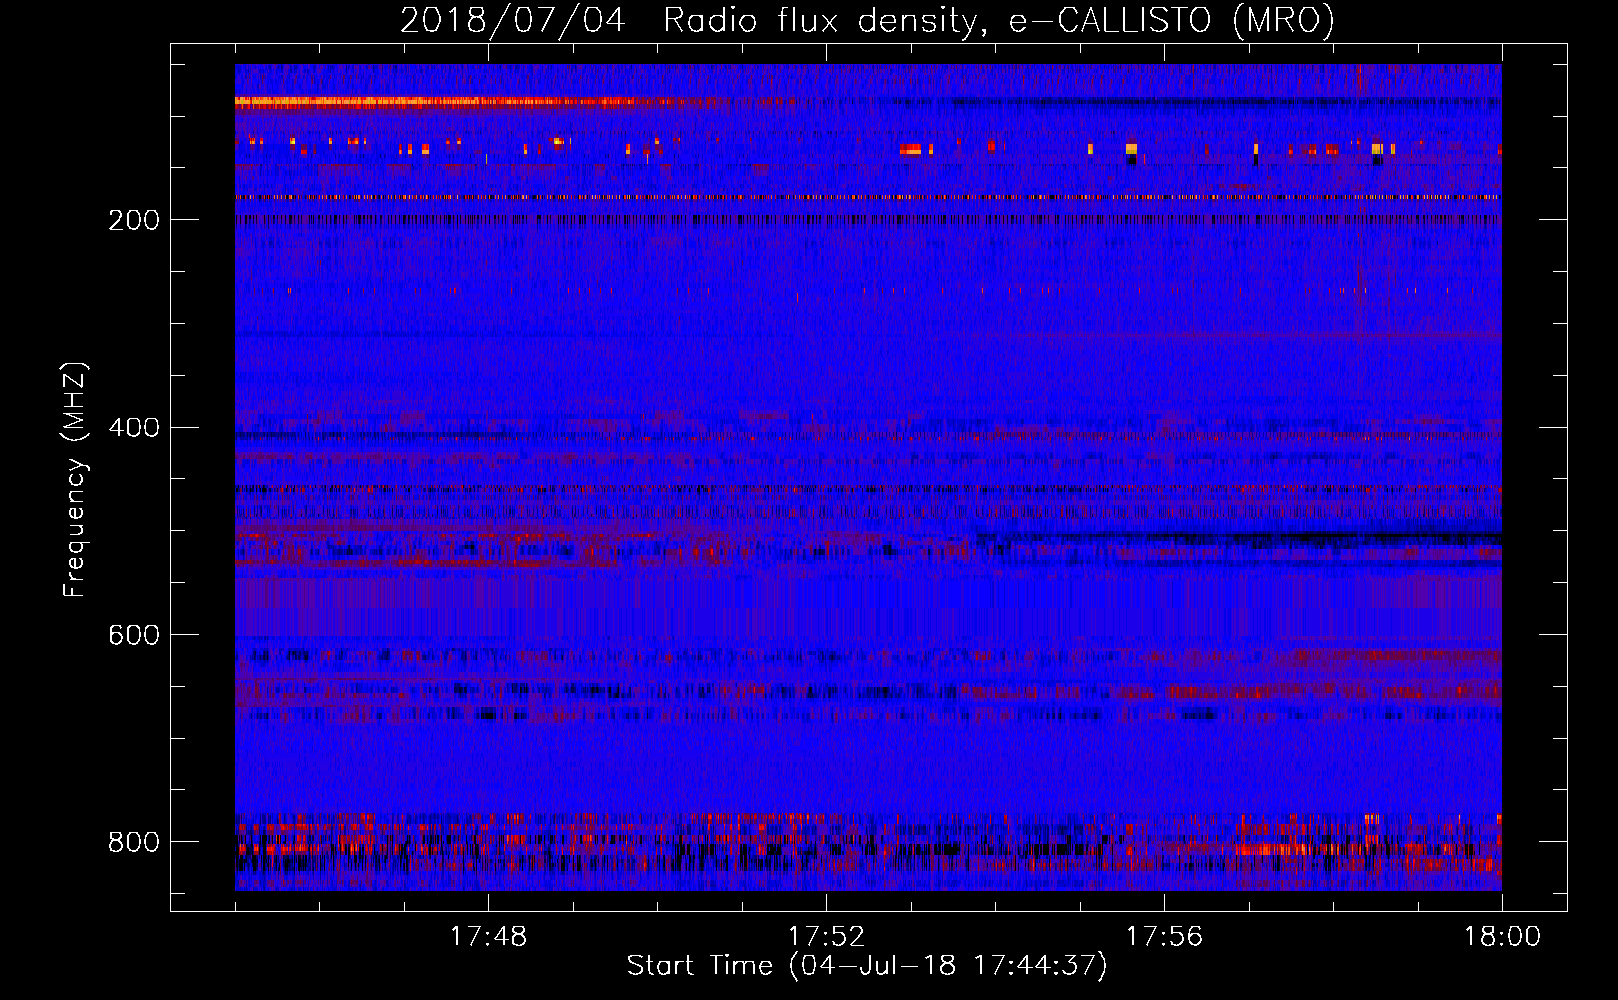
Task: Click the 17:48 time tick label
Action: (x=488, y=937)
